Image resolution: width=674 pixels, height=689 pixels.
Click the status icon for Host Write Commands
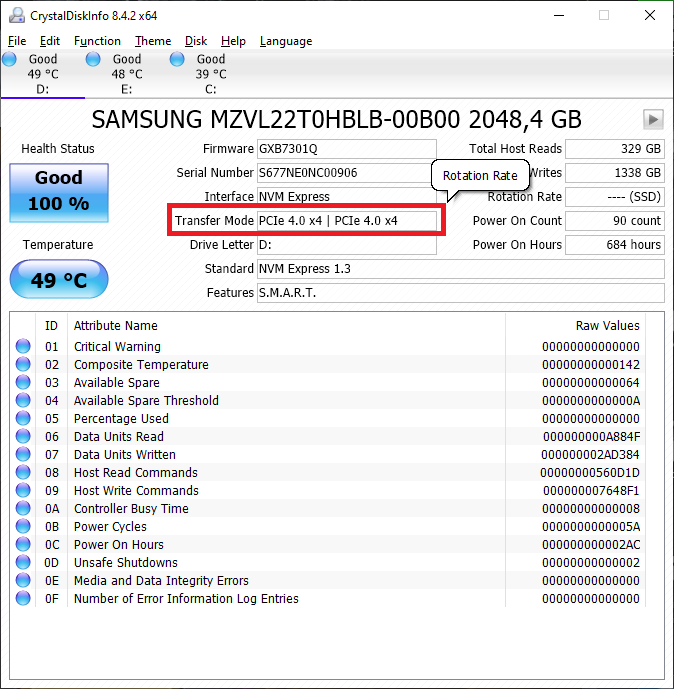tap(23, 490)
